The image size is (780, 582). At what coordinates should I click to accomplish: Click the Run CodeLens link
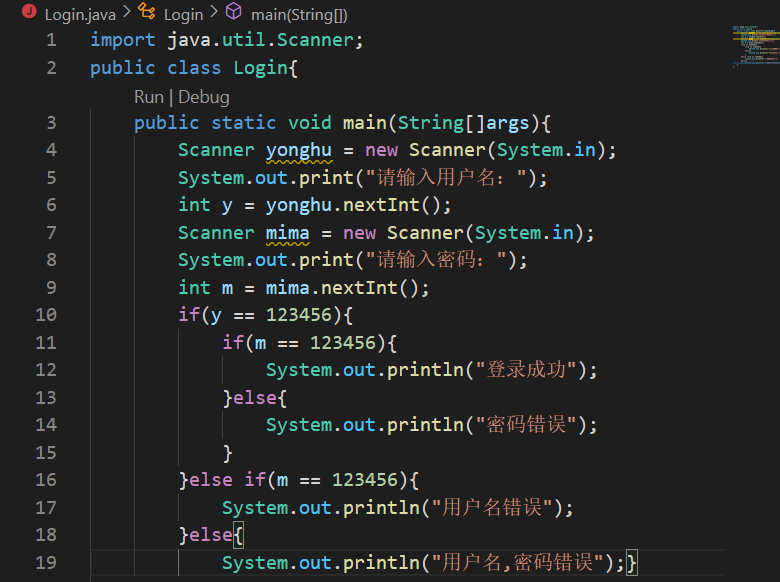click(x=149, y=97)
